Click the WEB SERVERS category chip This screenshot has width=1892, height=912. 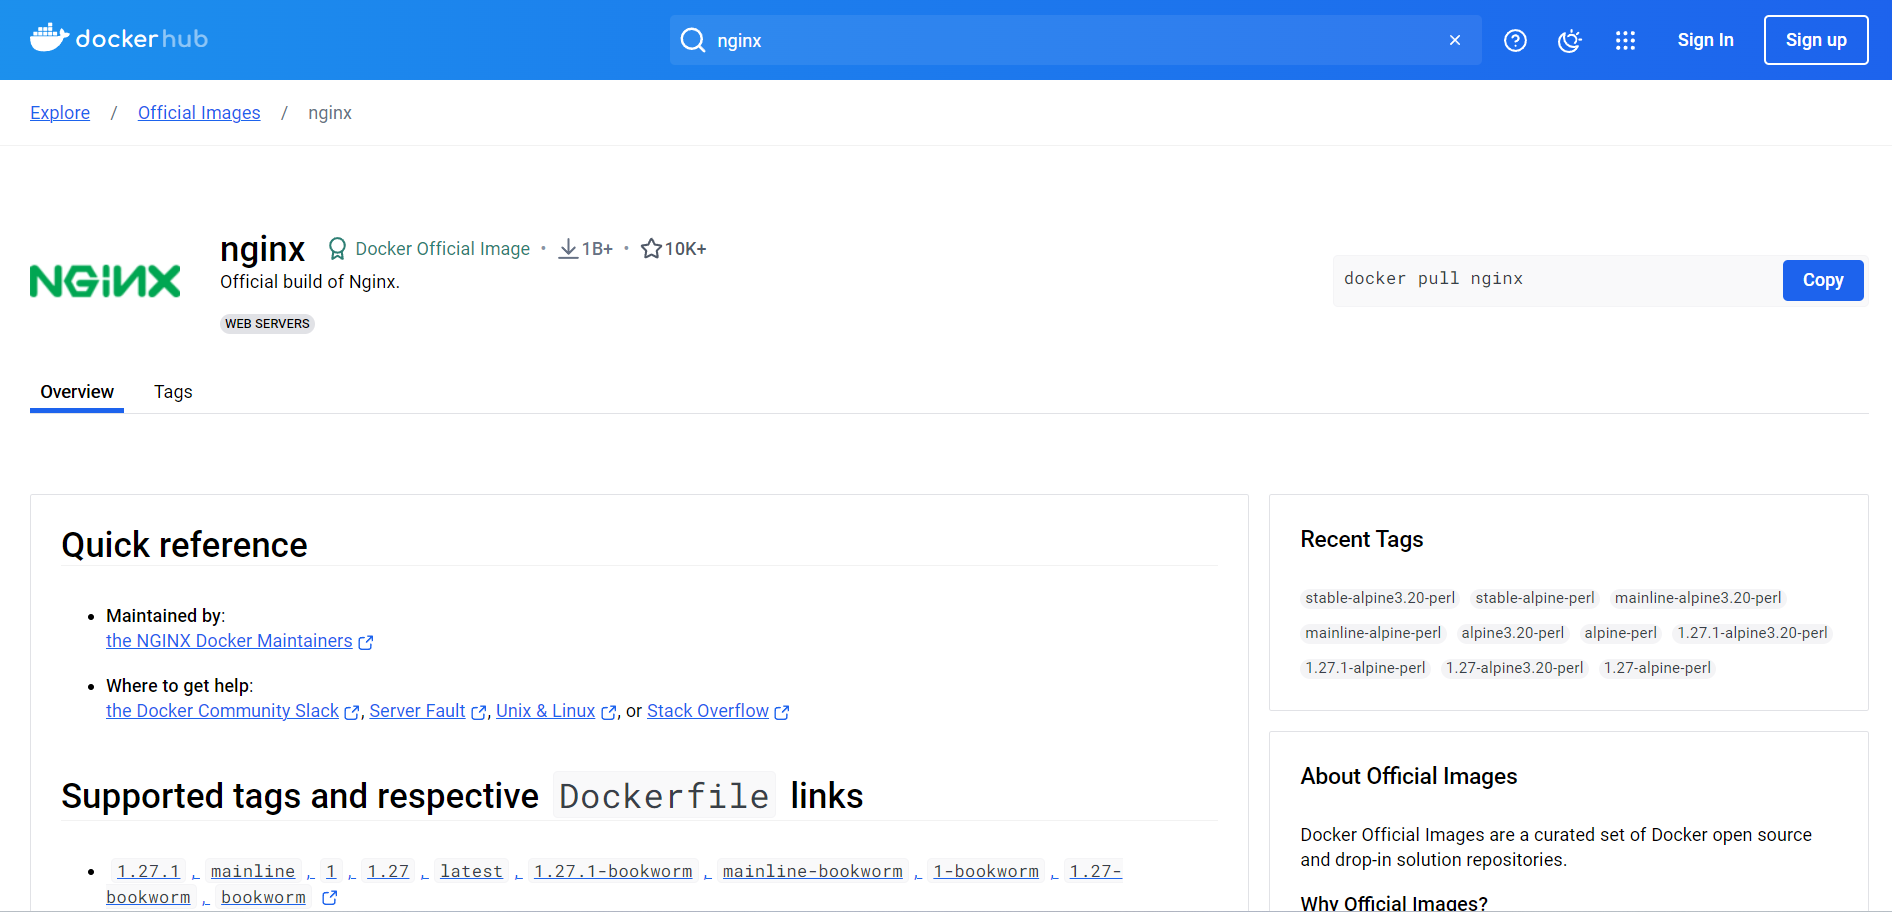(x=266, y=323)
